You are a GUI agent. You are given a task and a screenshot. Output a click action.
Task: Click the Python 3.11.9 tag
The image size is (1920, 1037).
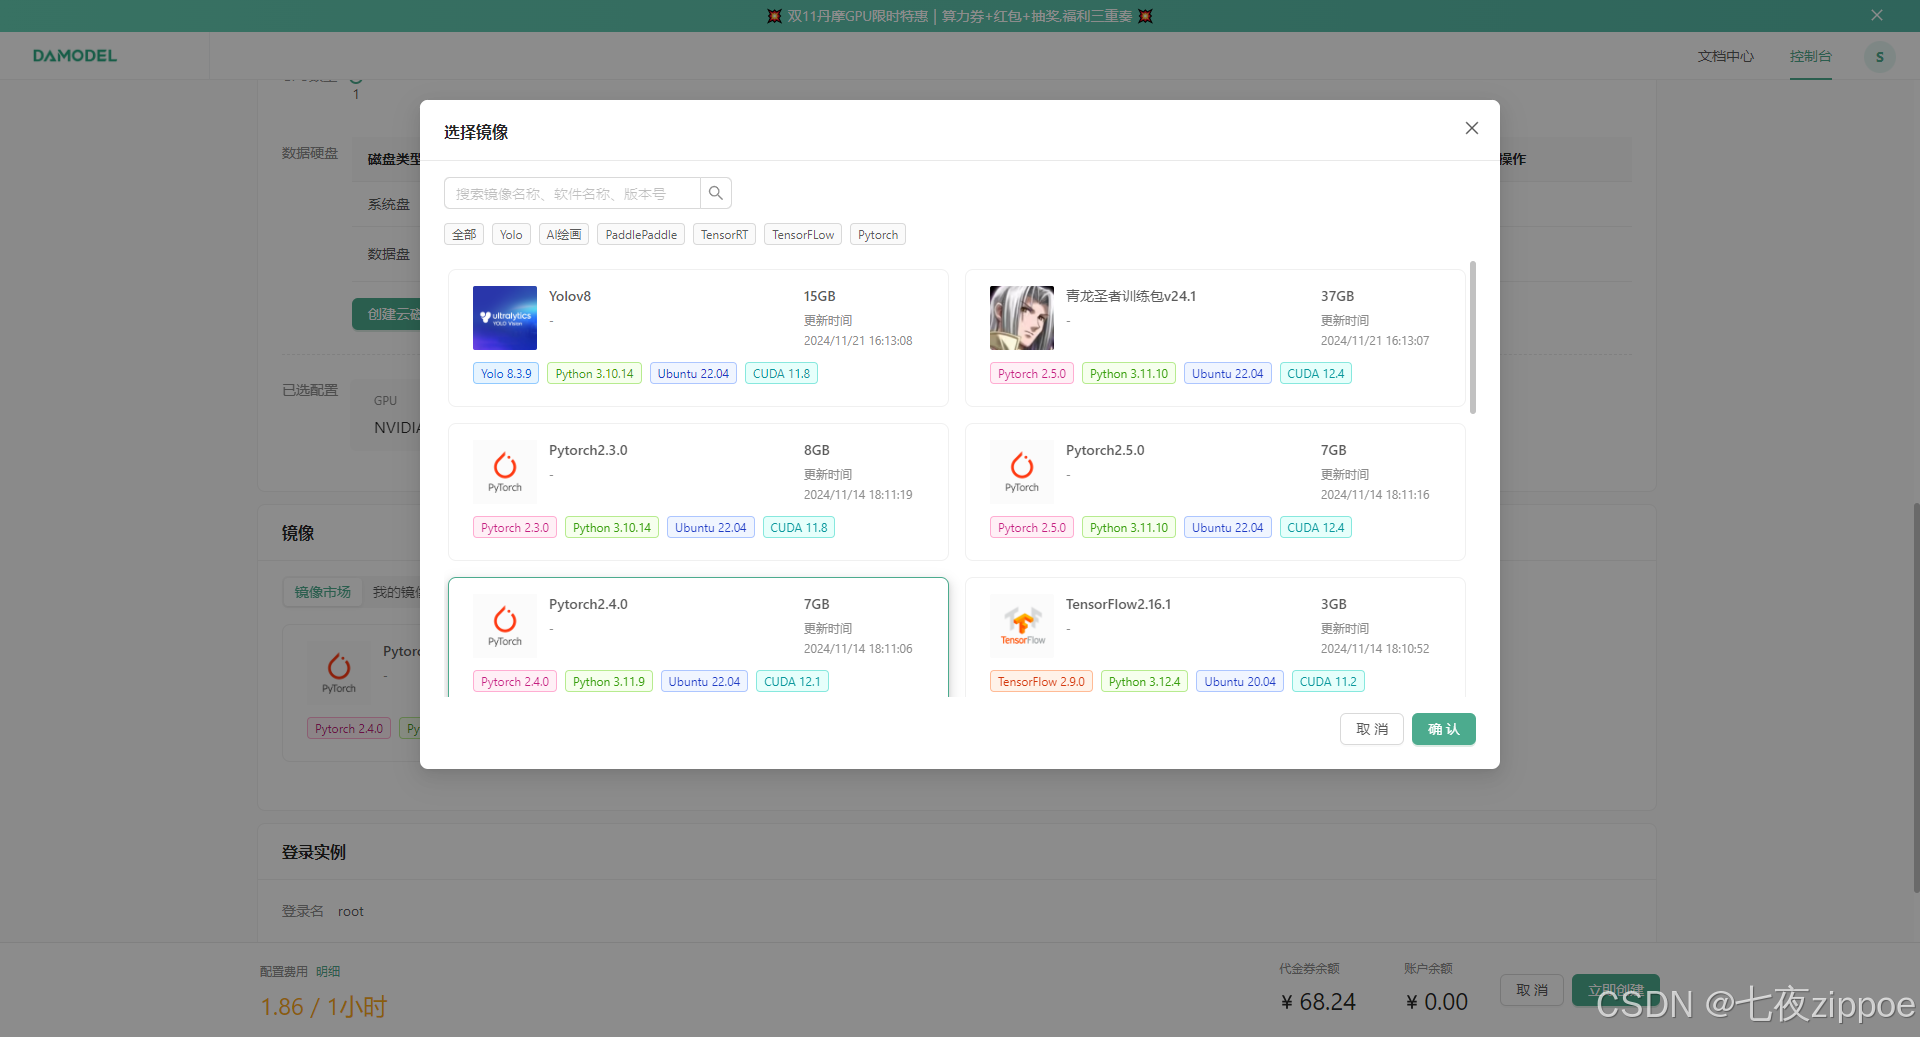[x=609, y=681]
